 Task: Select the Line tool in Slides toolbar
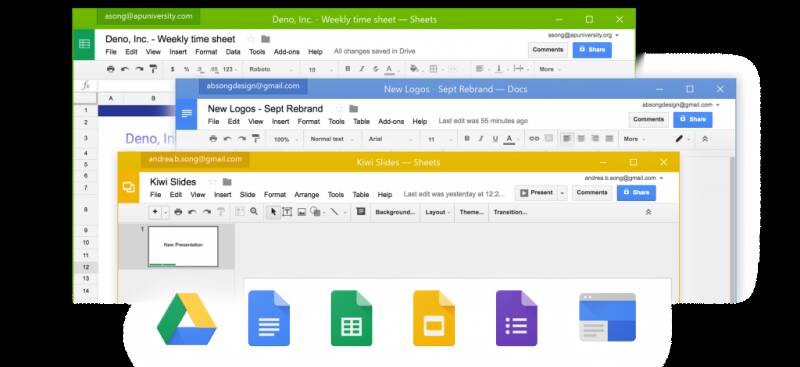click(x=334, y=212)
